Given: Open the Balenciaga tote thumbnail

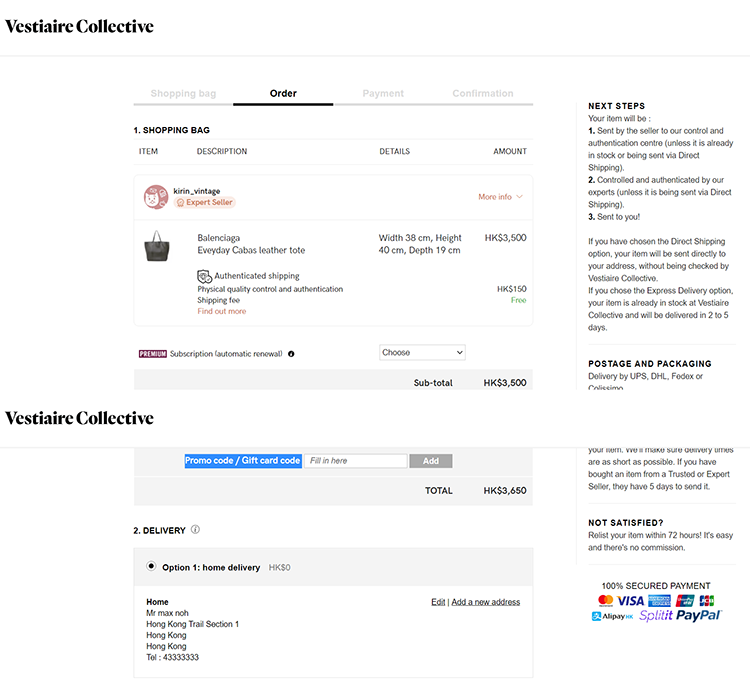Looking at the screenshot, I should (157, 246).
